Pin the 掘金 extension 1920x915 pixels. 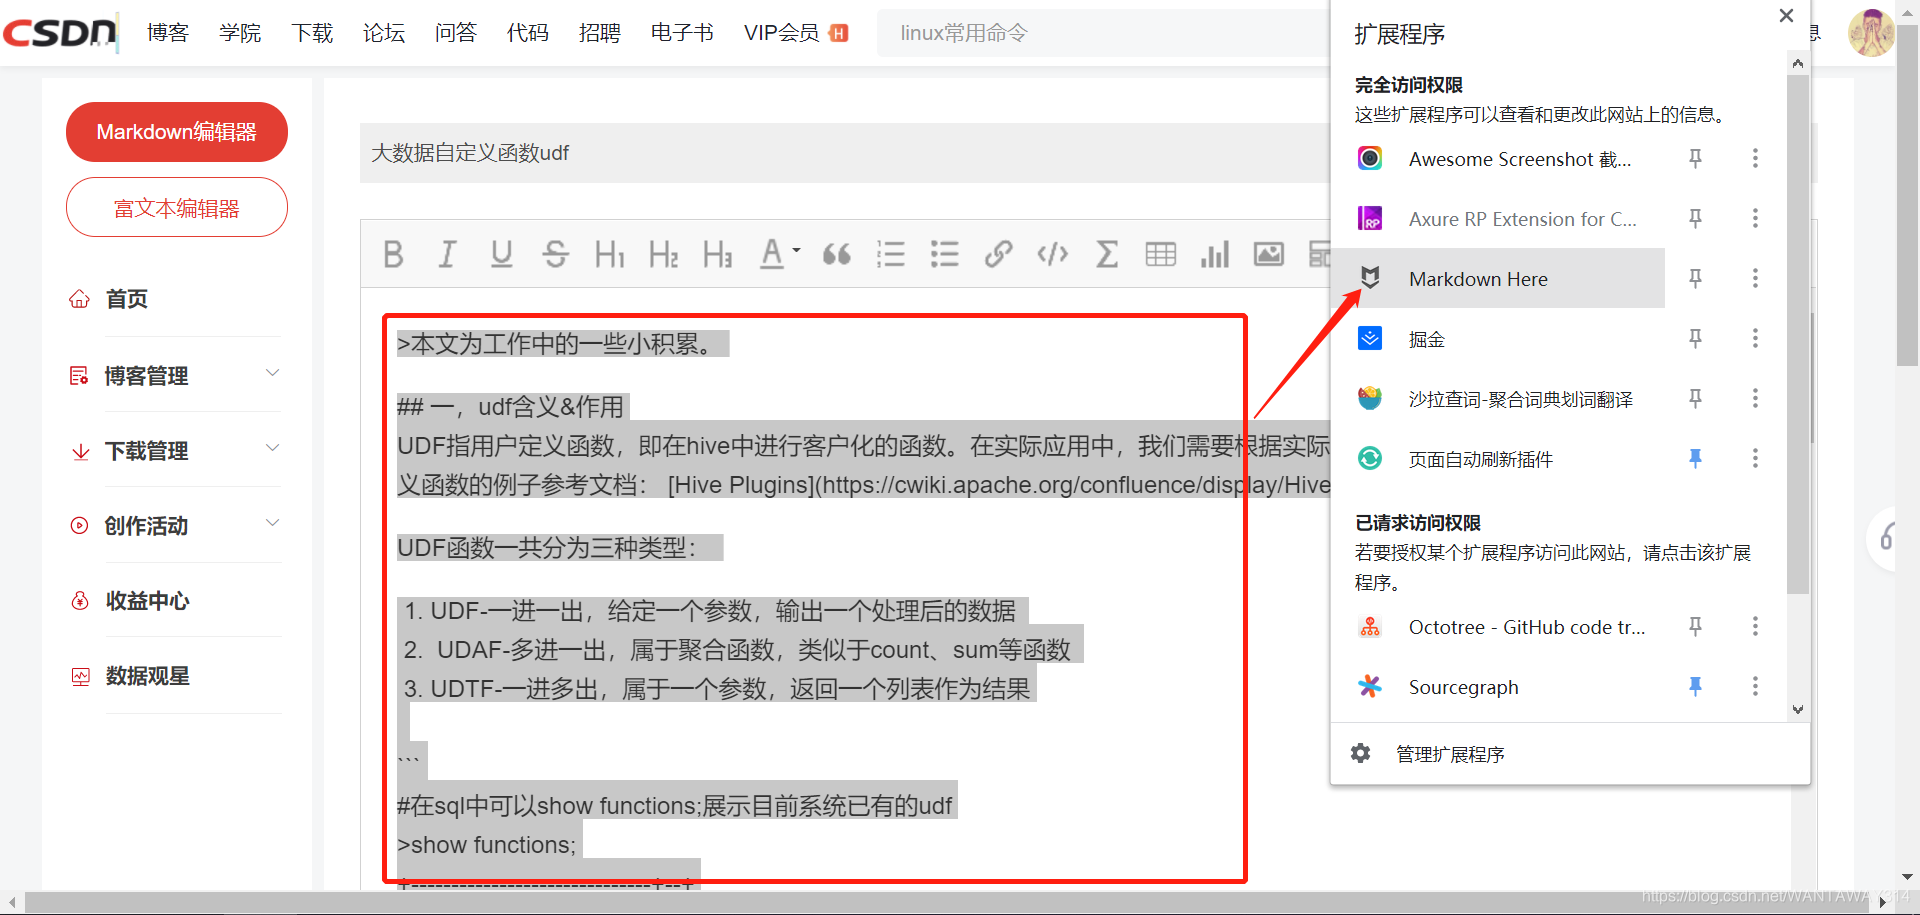pos(1695,338)
